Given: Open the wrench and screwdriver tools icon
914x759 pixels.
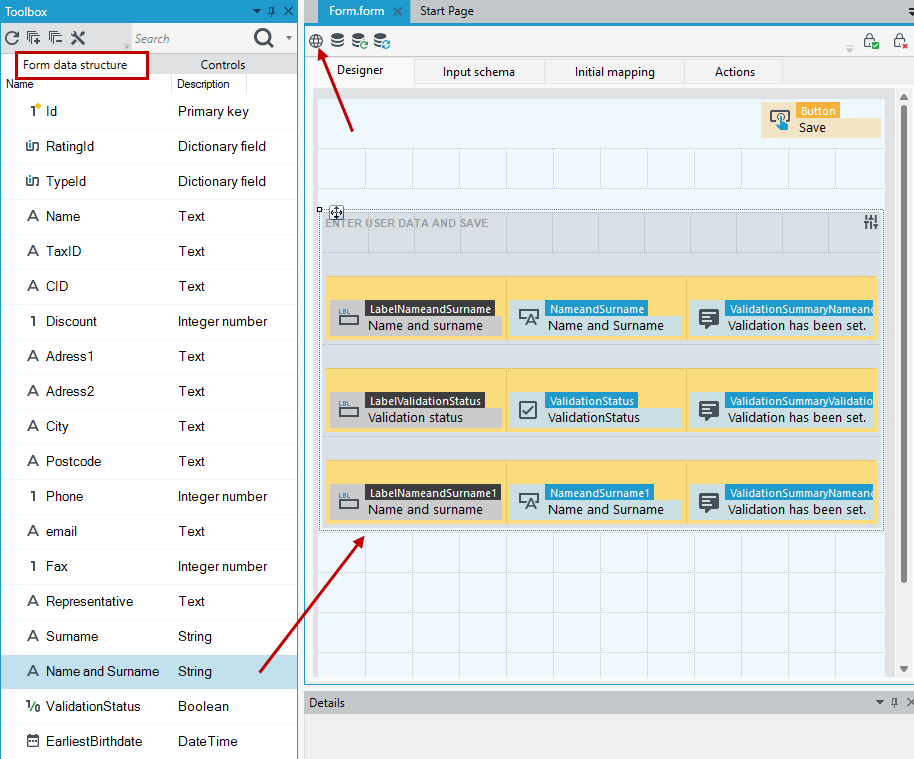Looking at the screenshot, I should (78, 38).
